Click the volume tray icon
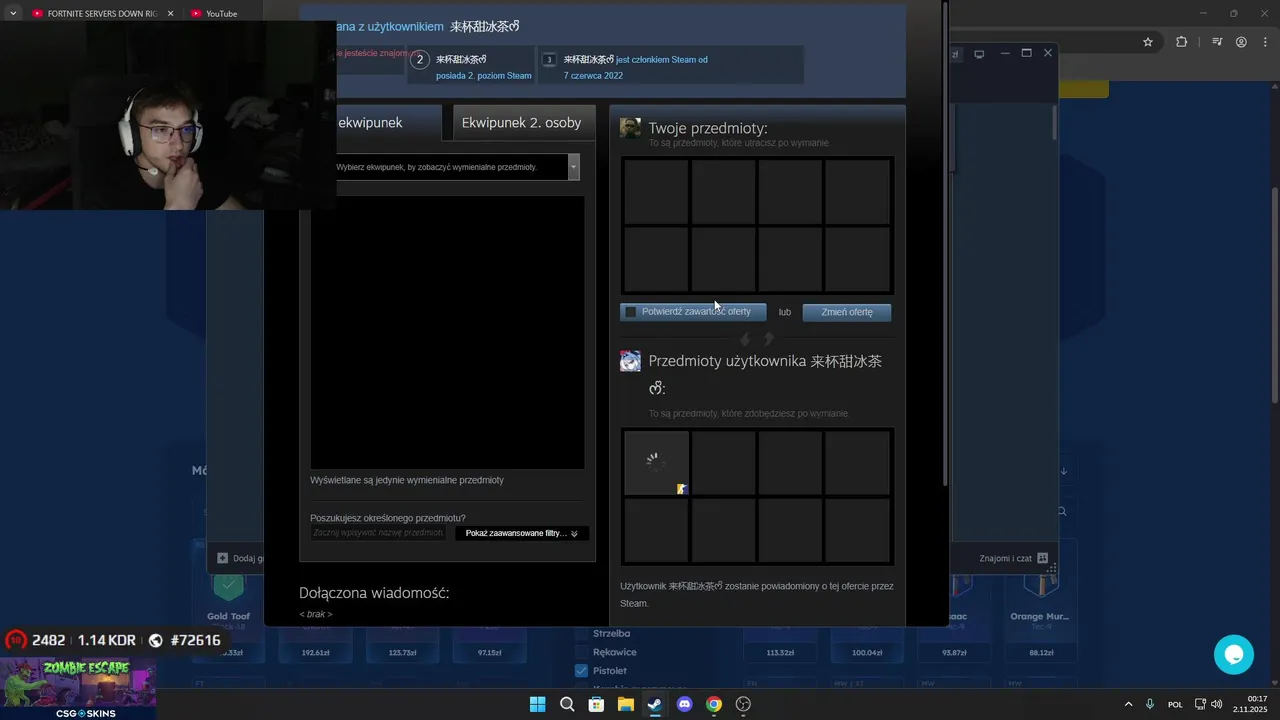The height and width of the screenshot is (720, 1280). pyautogui.click(x=1216, y=704)
